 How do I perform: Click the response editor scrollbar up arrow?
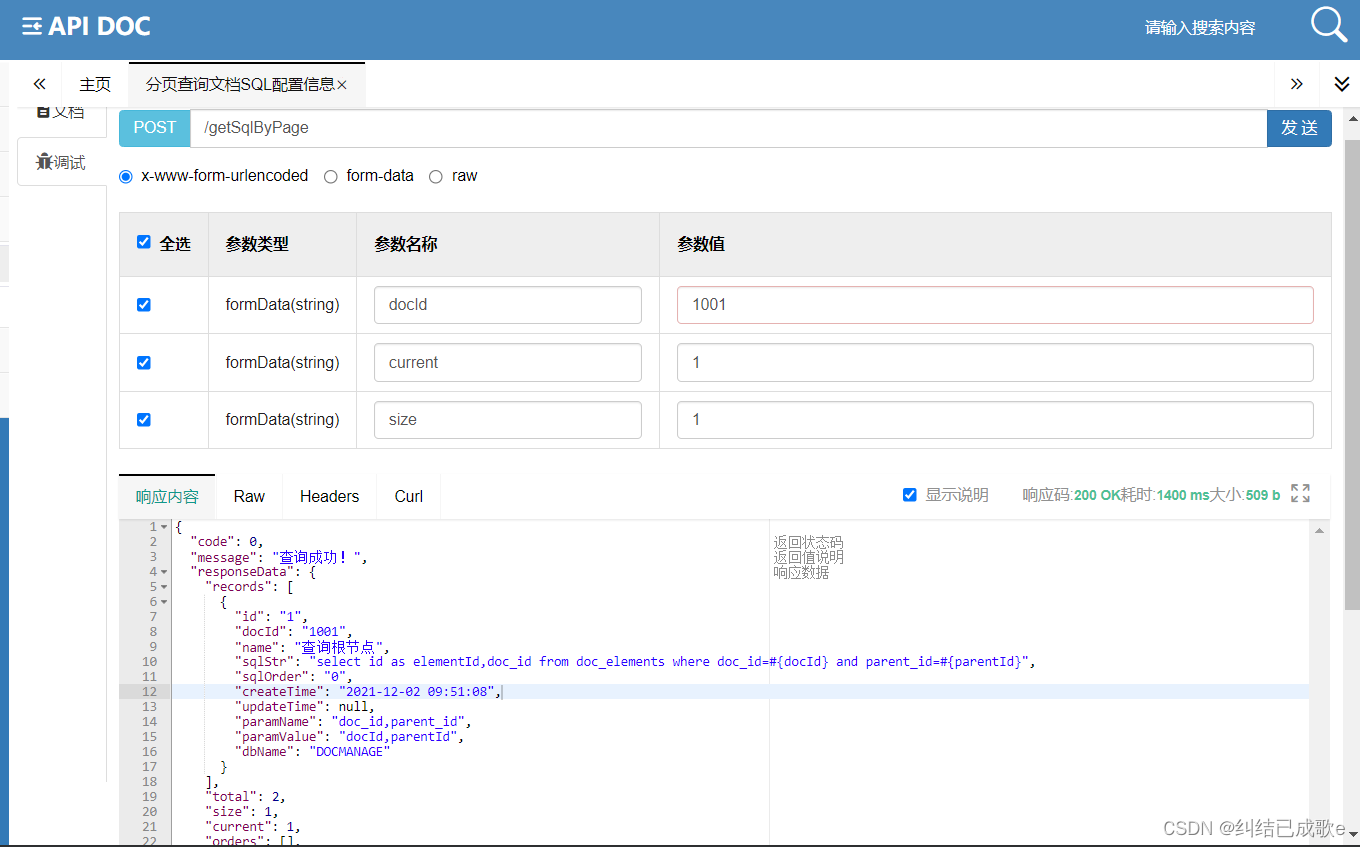[1319, 530]
